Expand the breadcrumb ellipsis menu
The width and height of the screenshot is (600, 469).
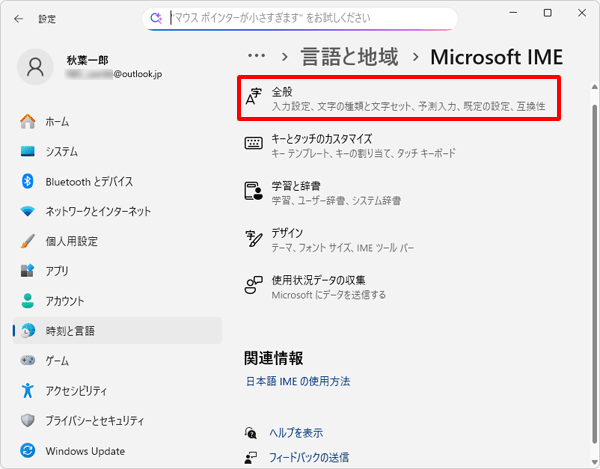point(256,56)
